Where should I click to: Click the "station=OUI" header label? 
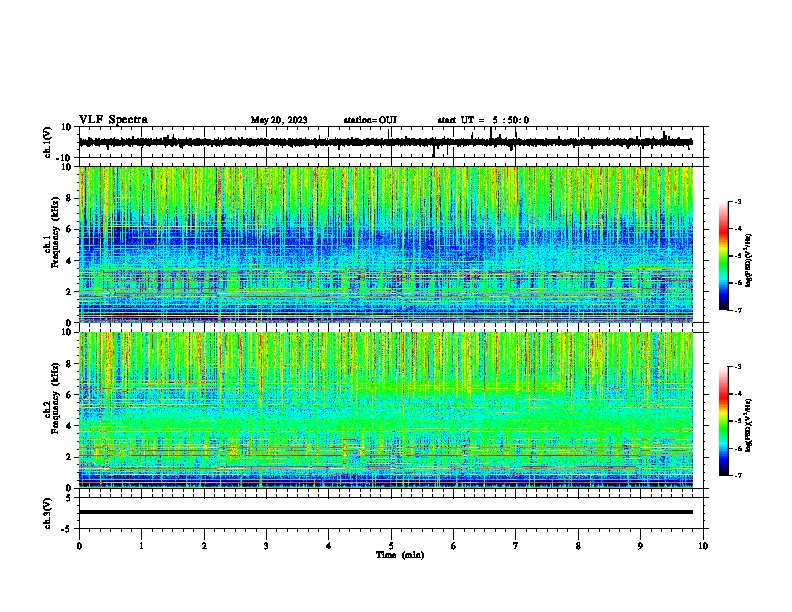point(370,120)
